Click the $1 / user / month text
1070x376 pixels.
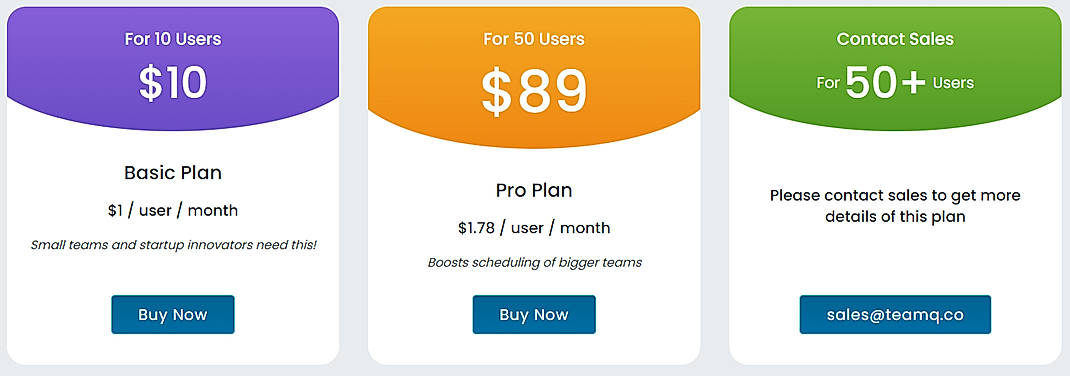pos(173,210)
